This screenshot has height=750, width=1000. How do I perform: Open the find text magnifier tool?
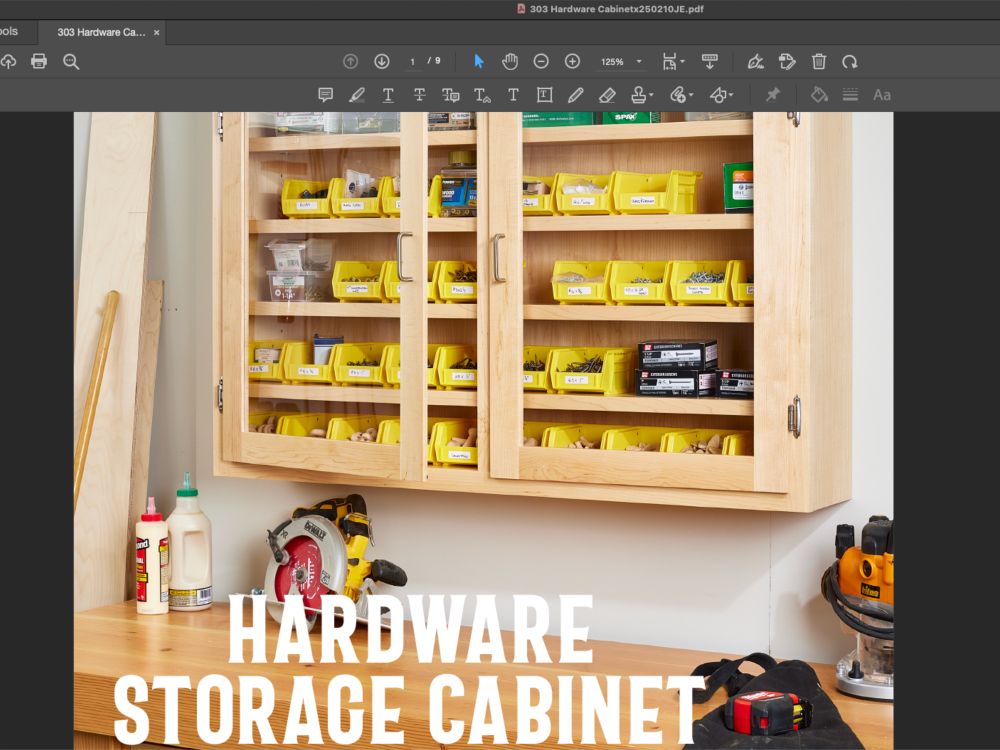pyautogui.click(x=71, y=62)
